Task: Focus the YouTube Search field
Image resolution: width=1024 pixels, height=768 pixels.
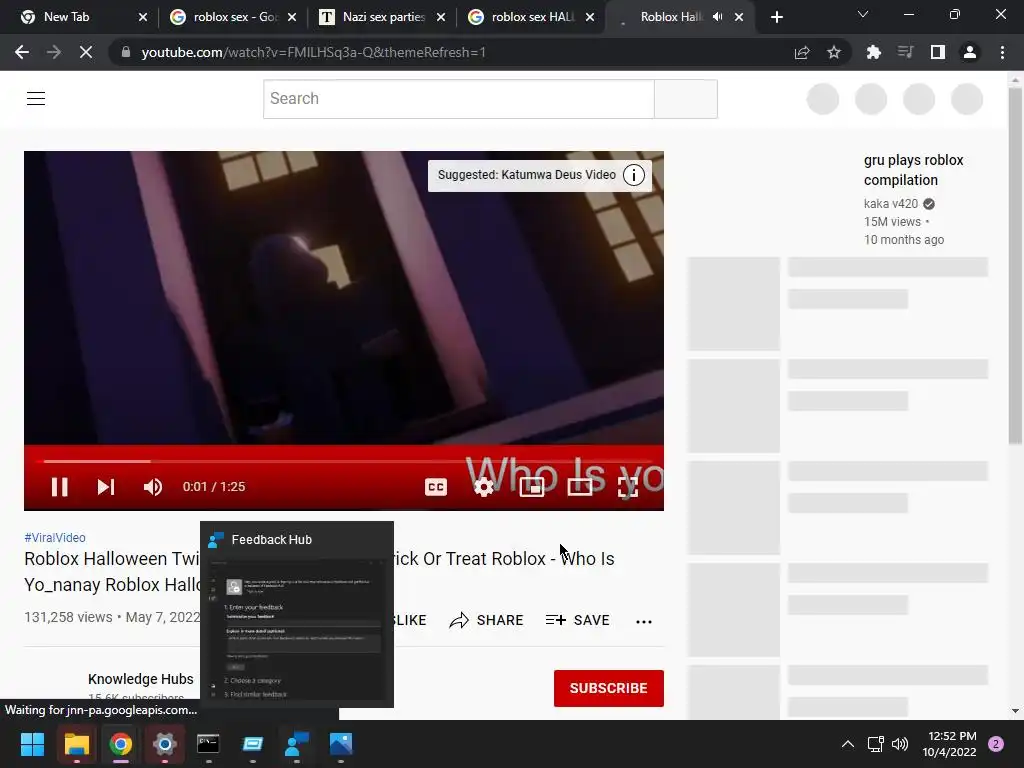Action: (x=458, y=99)
